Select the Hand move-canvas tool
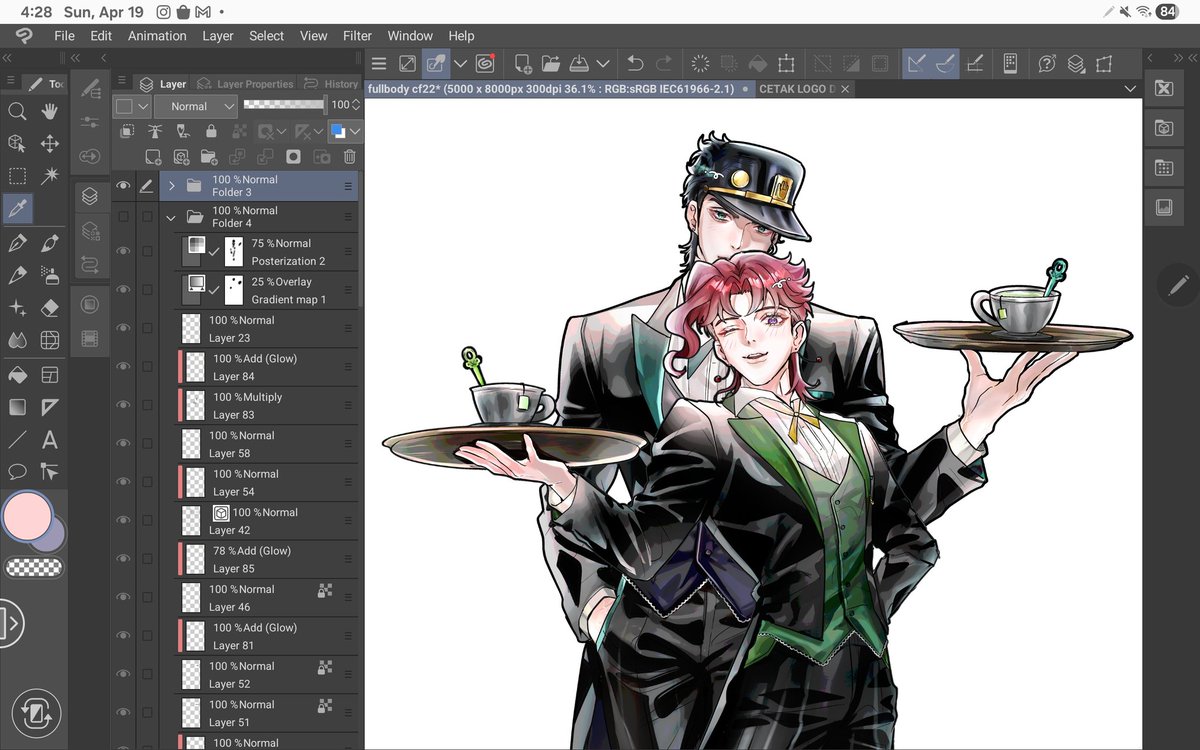The image size is (1200, 750). tap(49, 112)
